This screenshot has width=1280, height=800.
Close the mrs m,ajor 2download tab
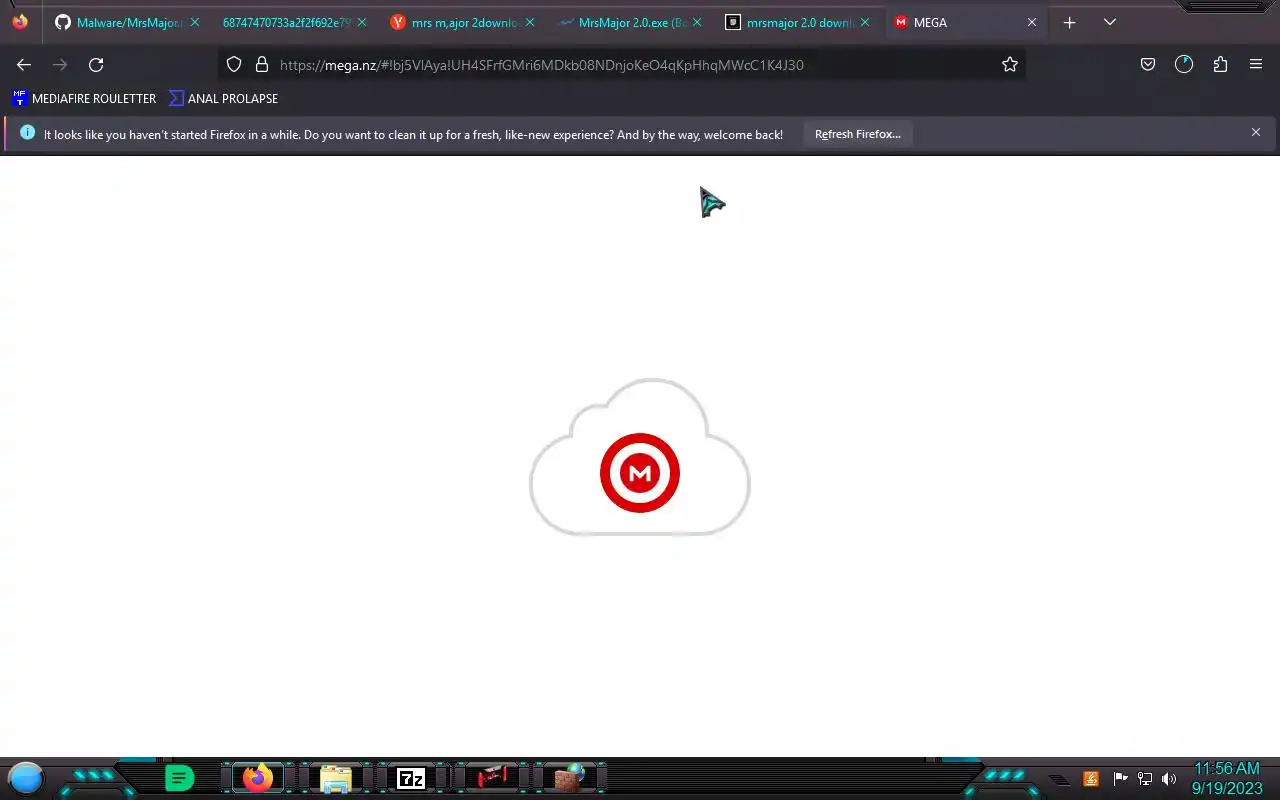(x=529, y=22)
